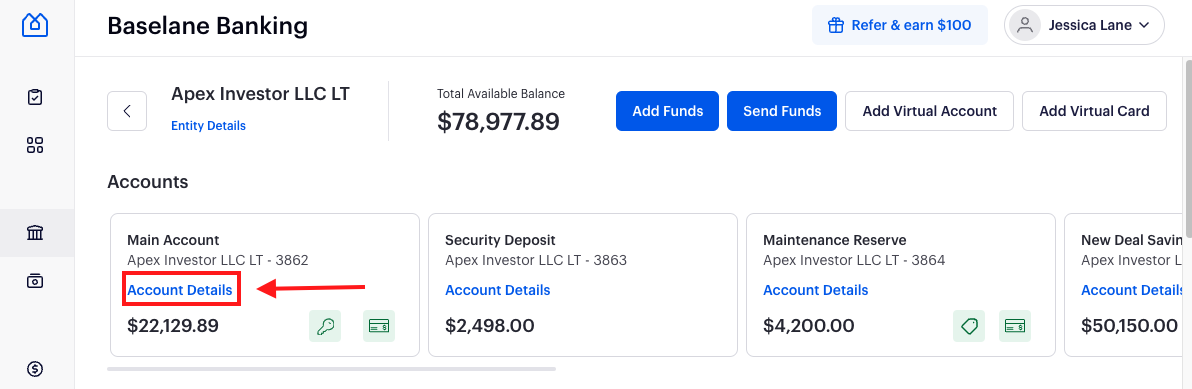
Task: Click Add Virtual Card
Action: 1094,111
